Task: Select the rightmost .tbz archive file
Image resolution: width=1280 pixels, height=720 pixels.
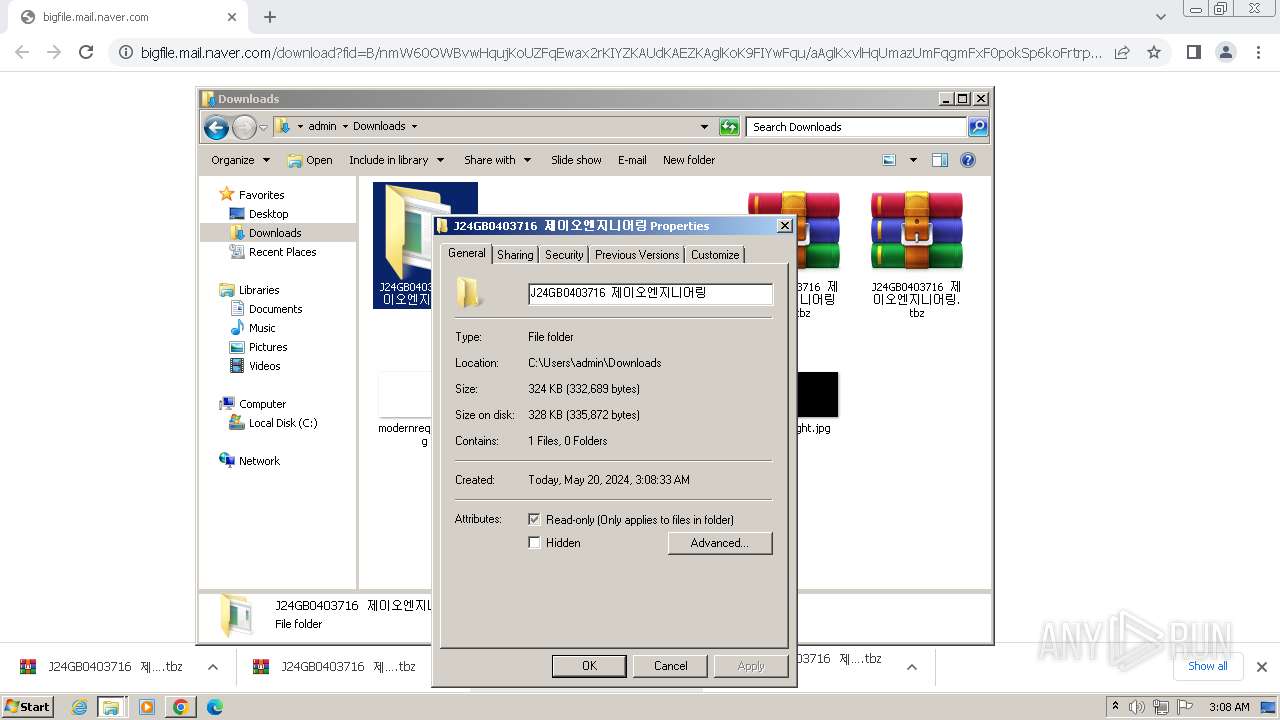Action: point(916,254)
